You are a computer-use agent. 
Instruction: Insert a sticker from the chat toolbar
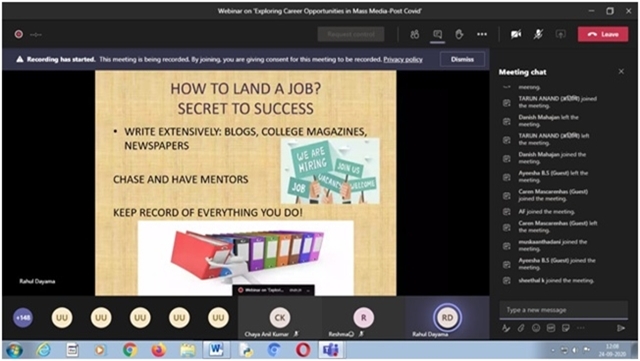coord(566,328)
